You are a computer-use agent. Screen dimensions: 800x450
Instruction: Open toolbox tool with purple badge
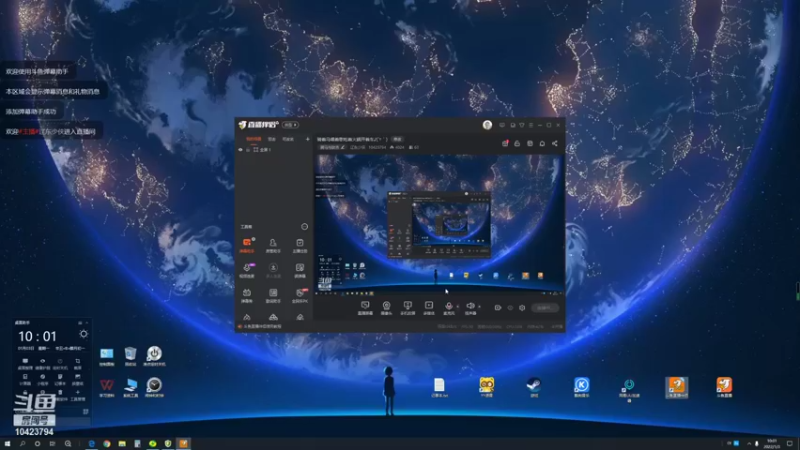pyautogui.click(x=247, y=270)
